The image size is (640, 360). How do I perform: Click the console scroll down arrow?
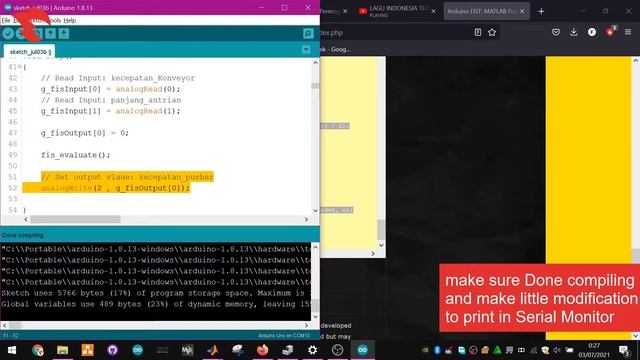(315, 317)
